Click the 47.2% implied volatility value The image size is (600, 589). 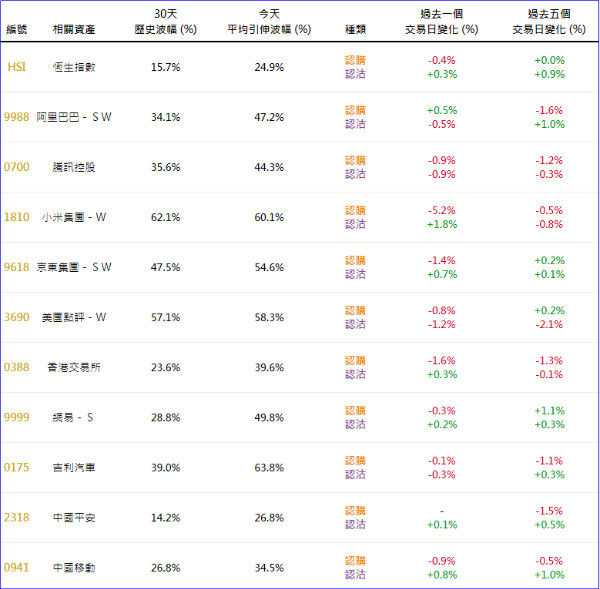(269, 117)
